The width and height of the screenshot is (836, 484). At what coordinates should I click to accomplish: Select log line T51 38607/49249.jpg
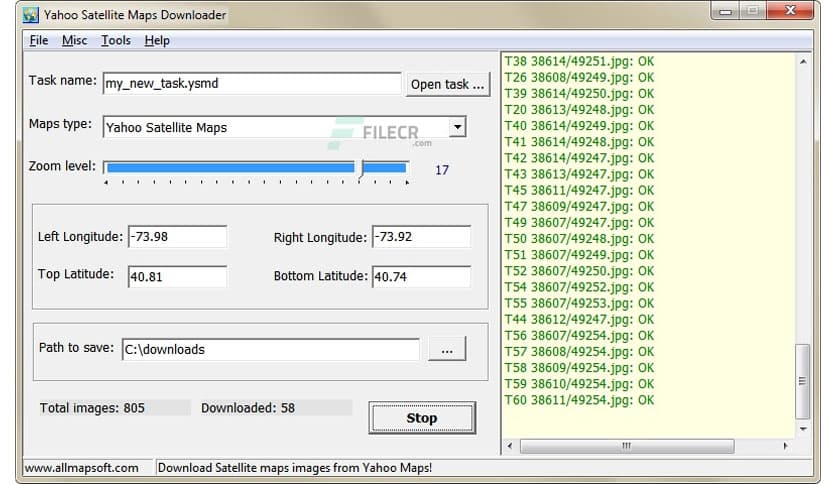579,255
